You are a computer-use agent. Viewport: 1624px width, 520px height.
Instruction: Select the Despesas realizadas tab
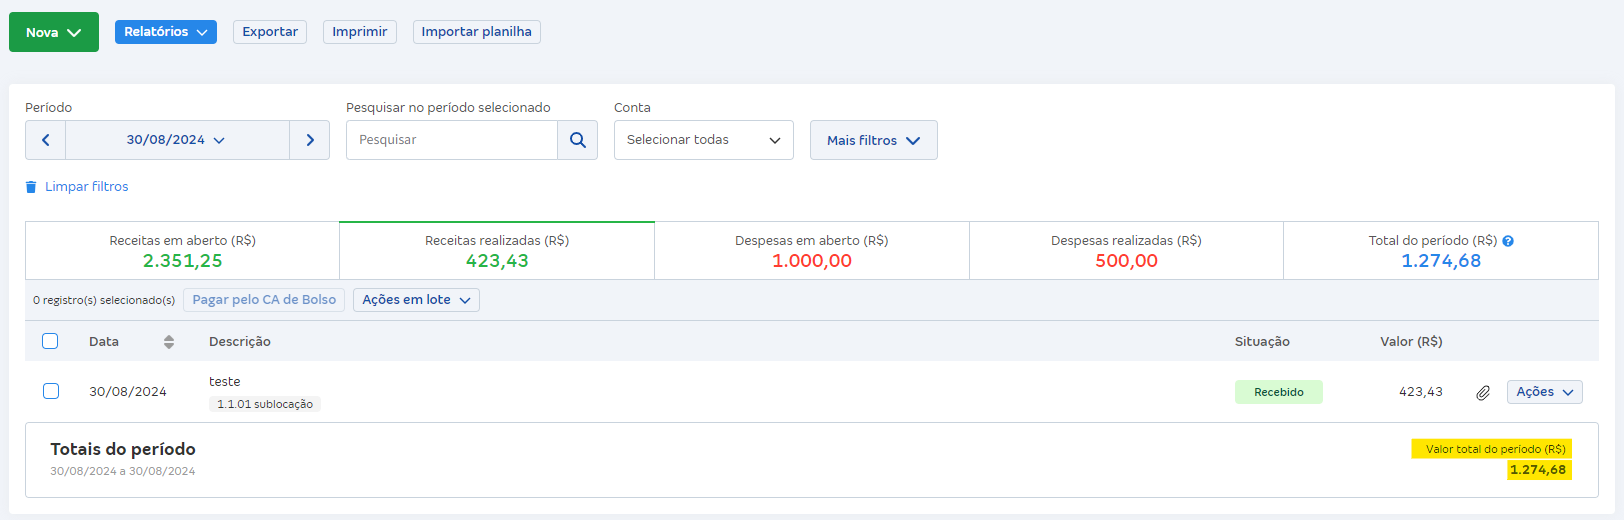tap(1126, 251)
